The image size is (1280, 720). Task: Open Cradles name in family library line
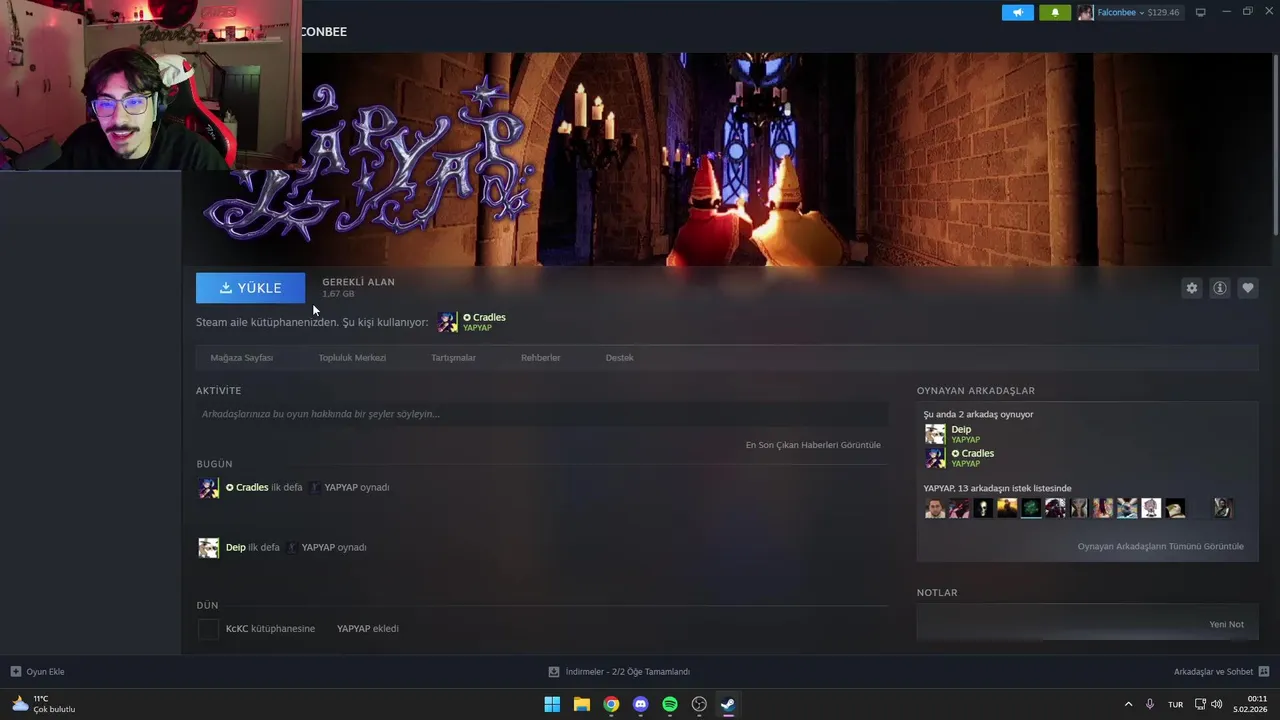pos(489,317)
